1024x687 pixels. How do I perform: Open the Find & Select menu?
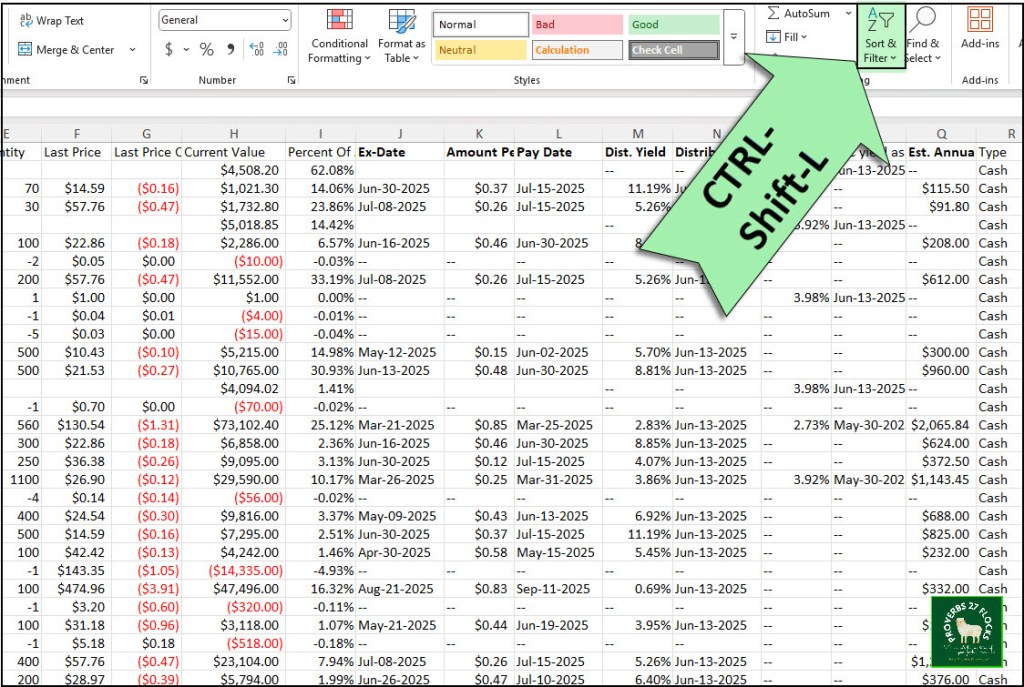point(922,36)
